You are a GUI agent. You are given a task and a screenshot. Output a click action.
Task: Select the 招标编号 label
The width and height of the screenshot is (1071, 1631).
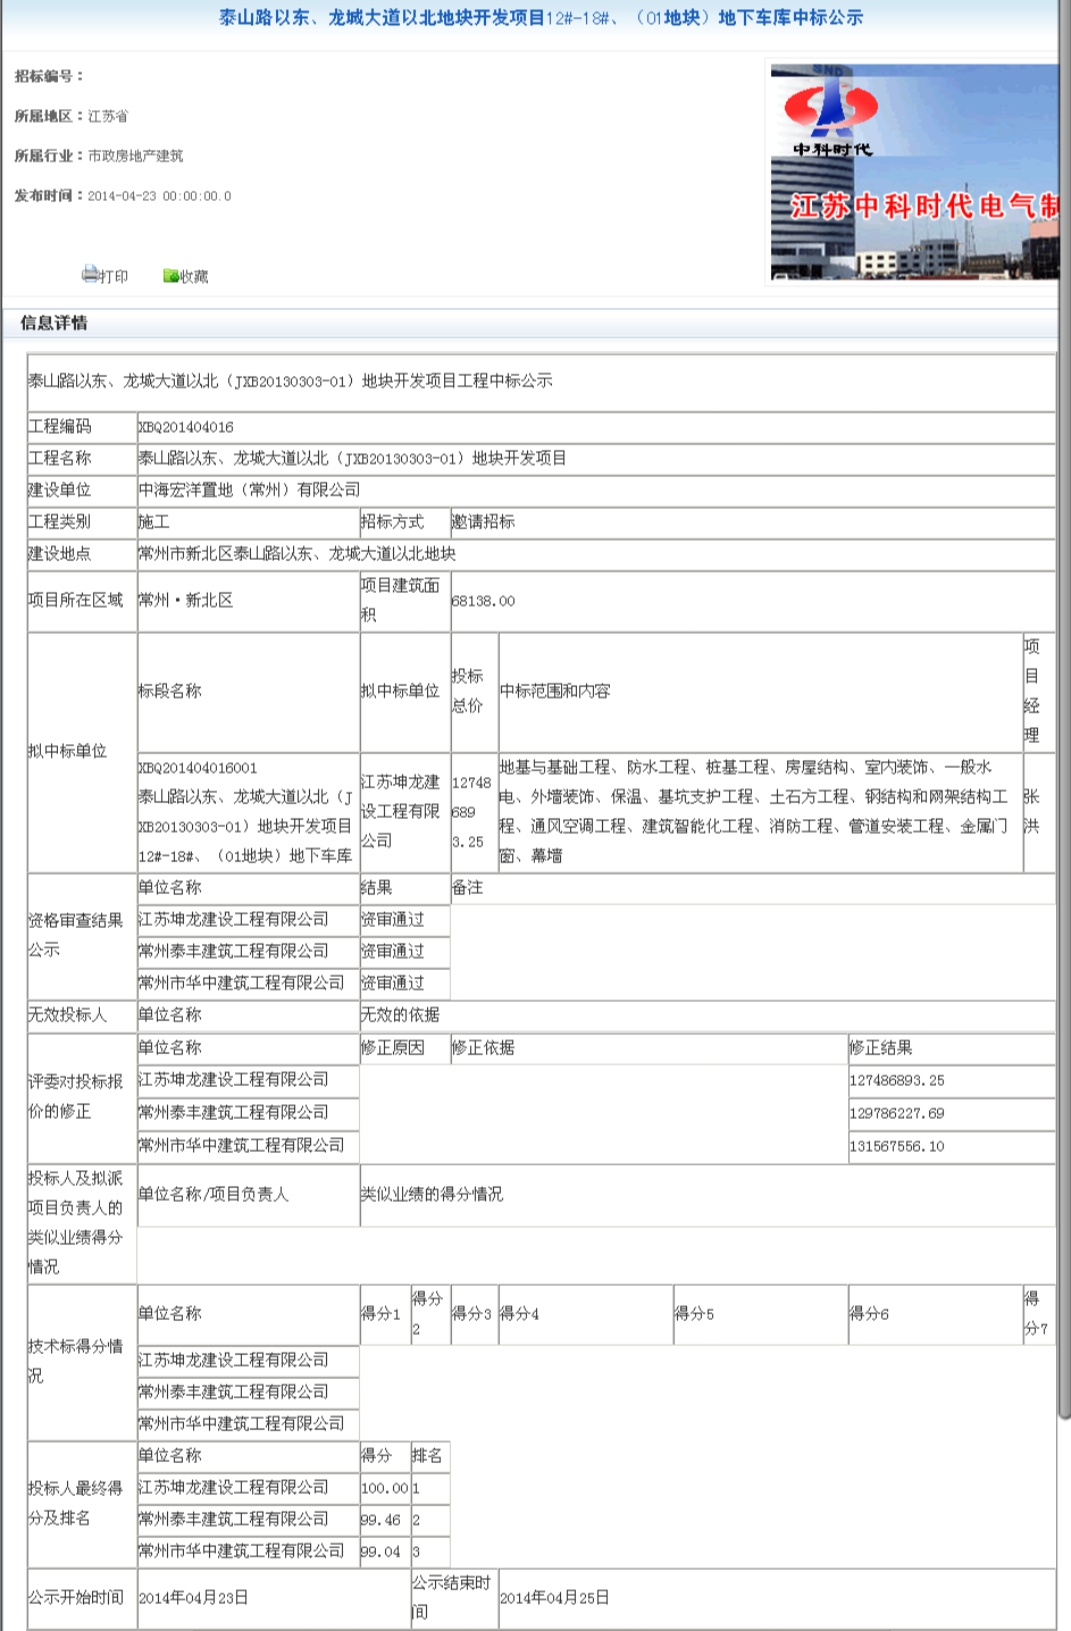click(49, 76)
